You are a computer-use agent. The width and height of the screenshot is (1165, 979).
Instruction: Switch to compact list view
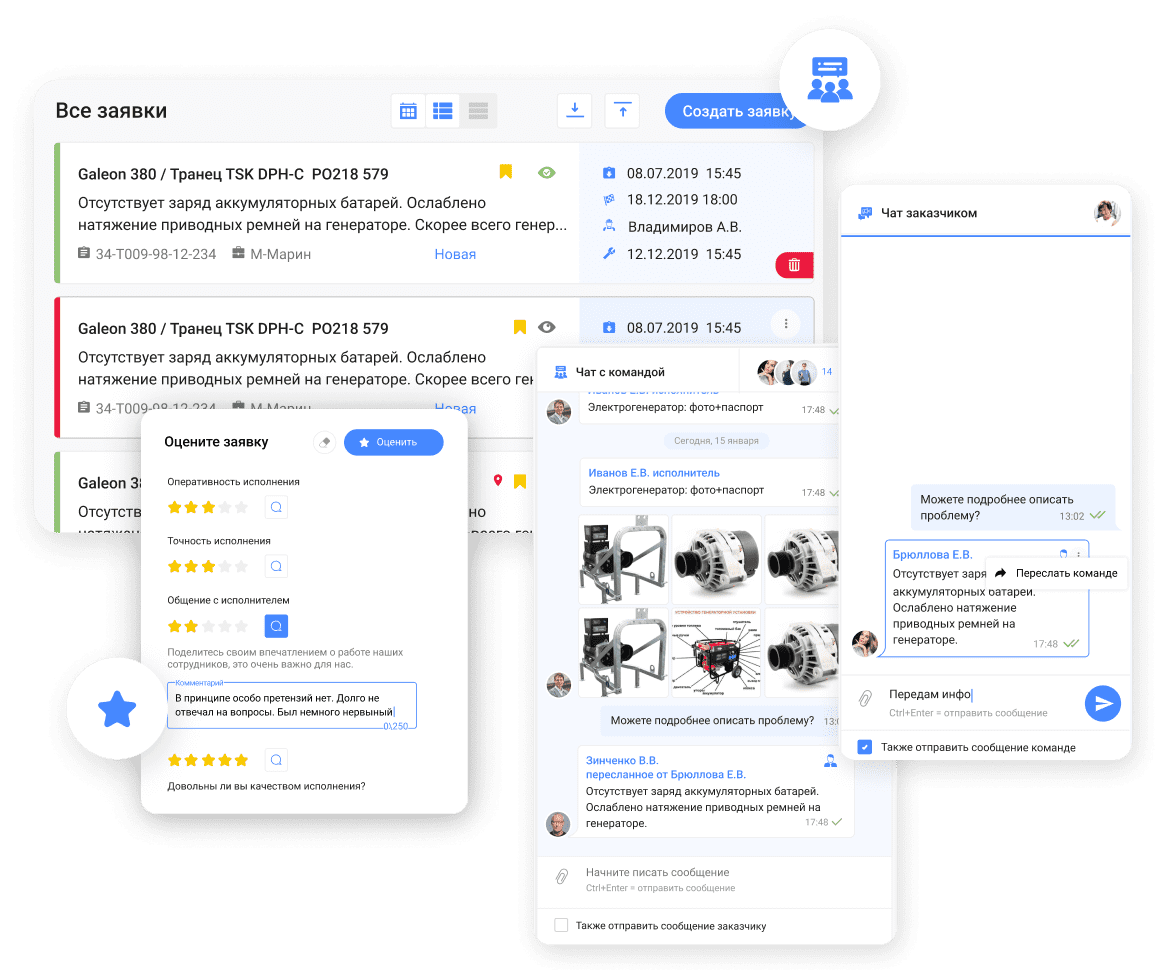click(x=478, y=111)
